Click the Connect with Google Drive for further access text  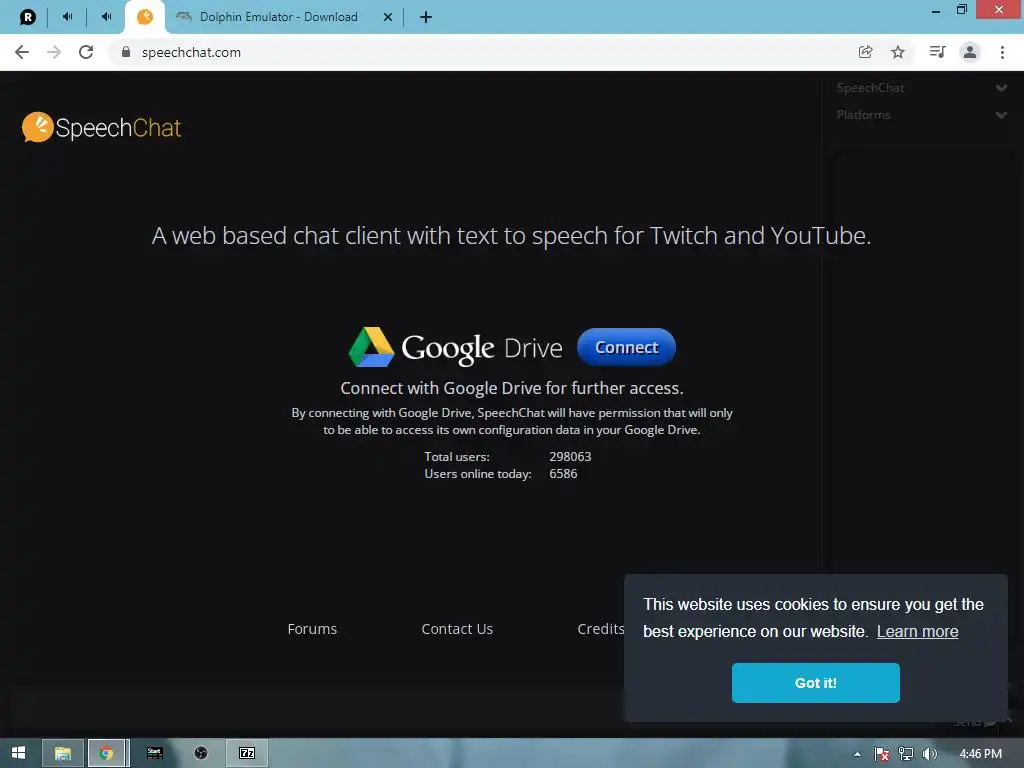pyautogui.click(x=511, y=388)
